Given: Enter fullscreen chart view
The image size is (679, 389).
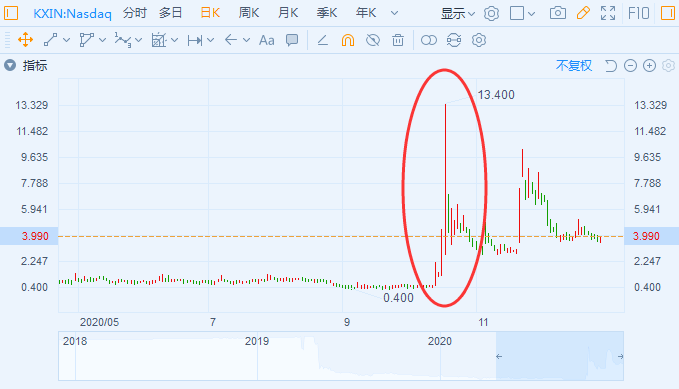Looking at the screenshot, I should (x=608, y=13).
